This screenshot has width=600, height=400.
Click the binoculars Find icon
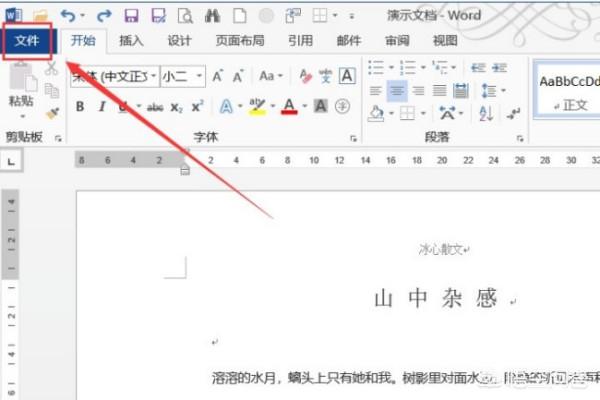tap(212, 15)
